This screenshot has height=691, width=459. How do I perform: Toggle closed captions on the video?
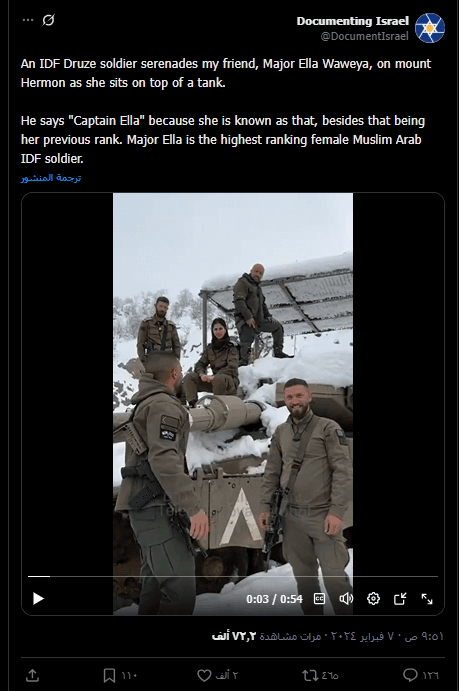pyautogui.click(x=319, y=598)
